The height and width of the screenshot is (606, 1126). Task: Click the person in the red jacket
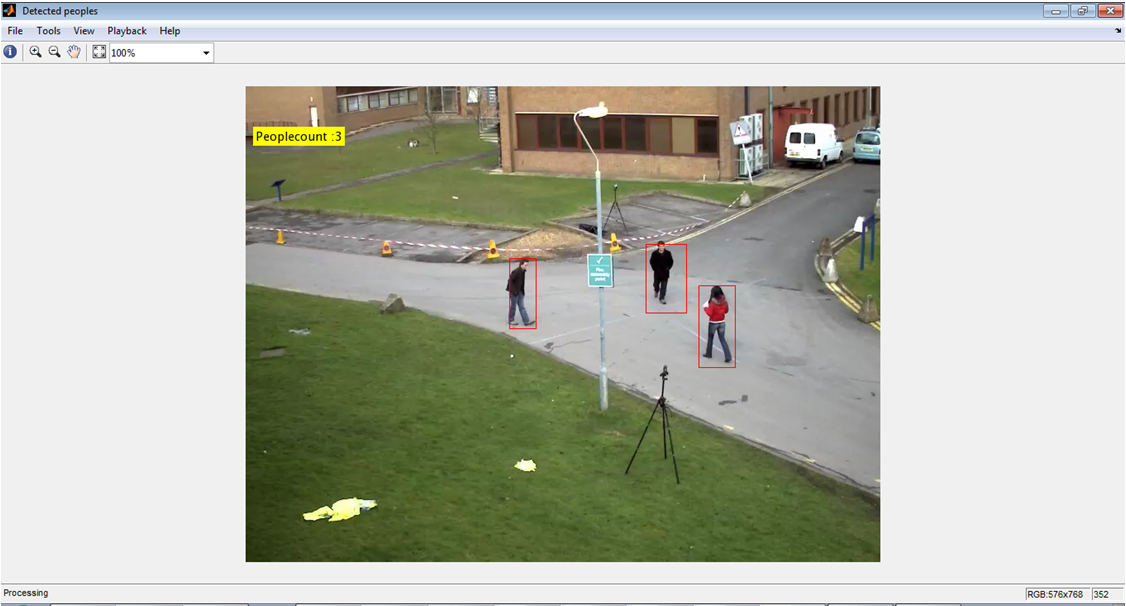pyautogui.click(x=716, y=324)
